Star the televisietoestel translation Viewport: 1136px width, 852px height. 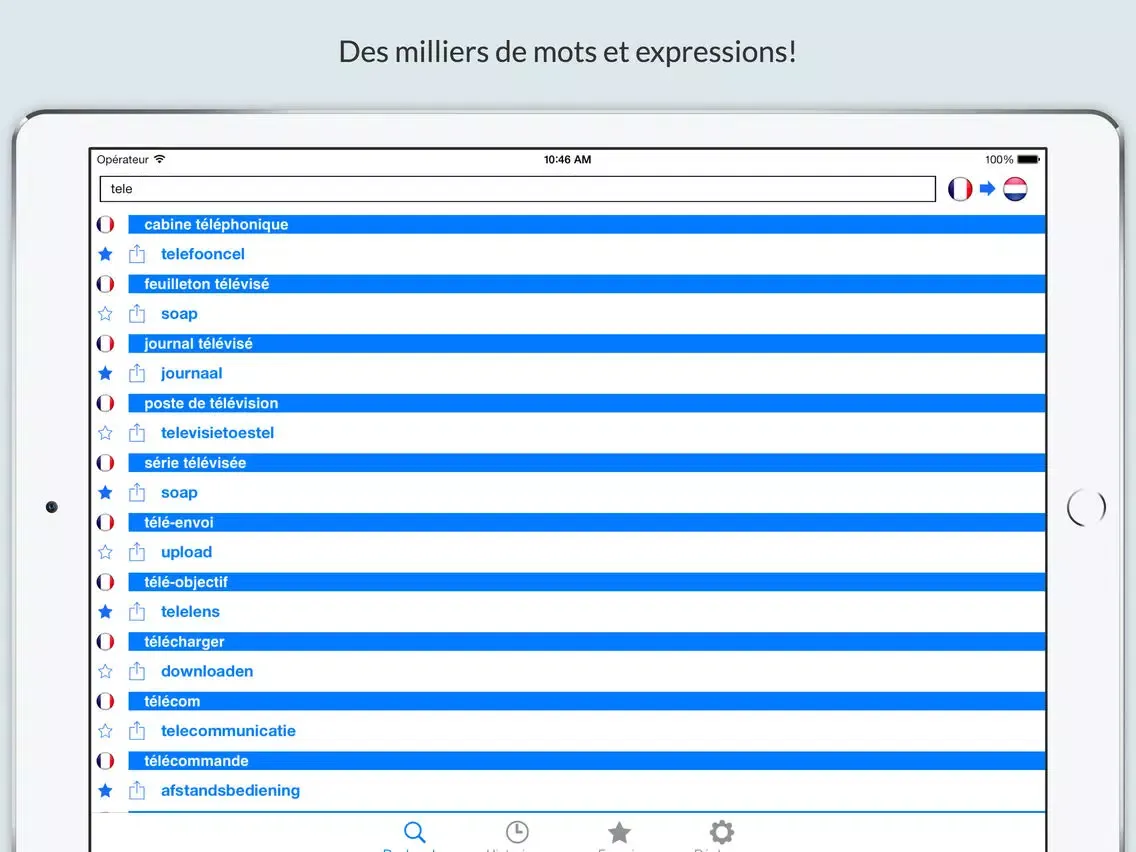105,433
